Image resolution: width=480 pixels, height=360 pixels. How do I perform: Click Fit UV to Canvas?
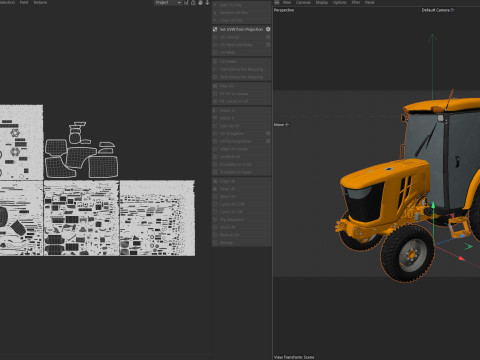point(242,94)
